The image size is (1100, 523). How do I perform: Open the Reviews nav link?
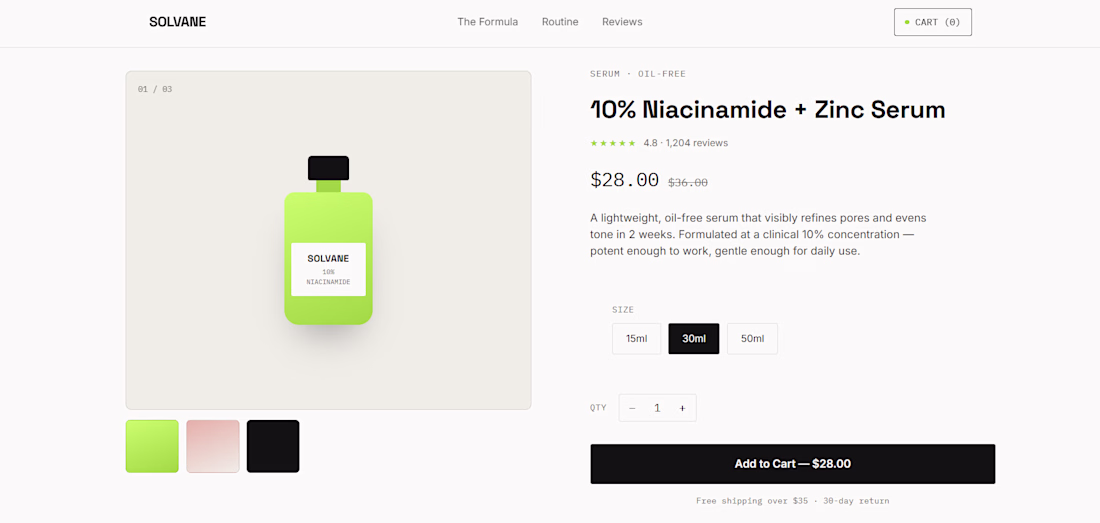[622, 22]
